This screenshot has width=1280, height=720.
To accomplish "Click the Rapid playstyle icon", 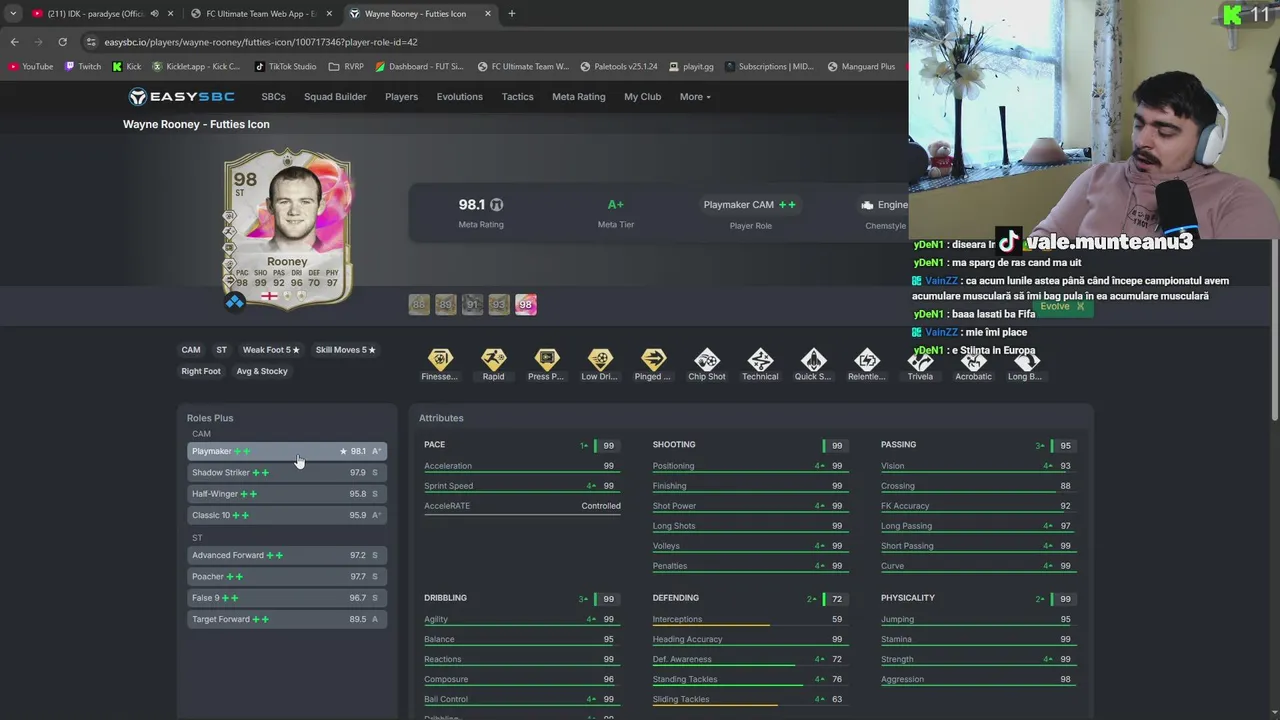I will pos(493,359).
